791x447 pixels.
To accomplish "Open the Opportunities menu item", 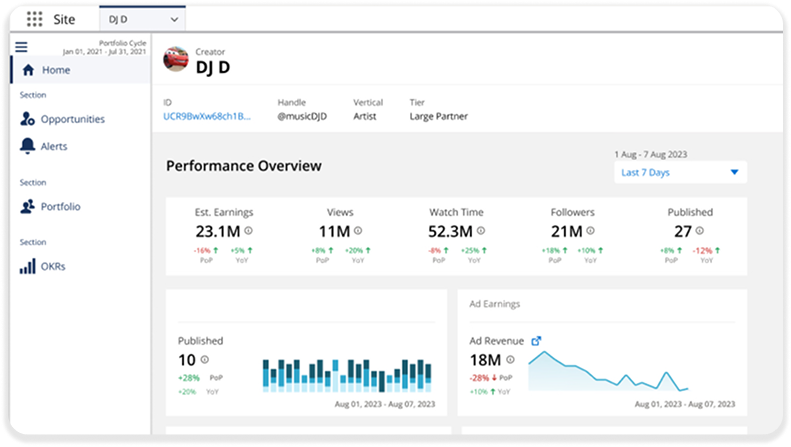I will tap(72, 119).
